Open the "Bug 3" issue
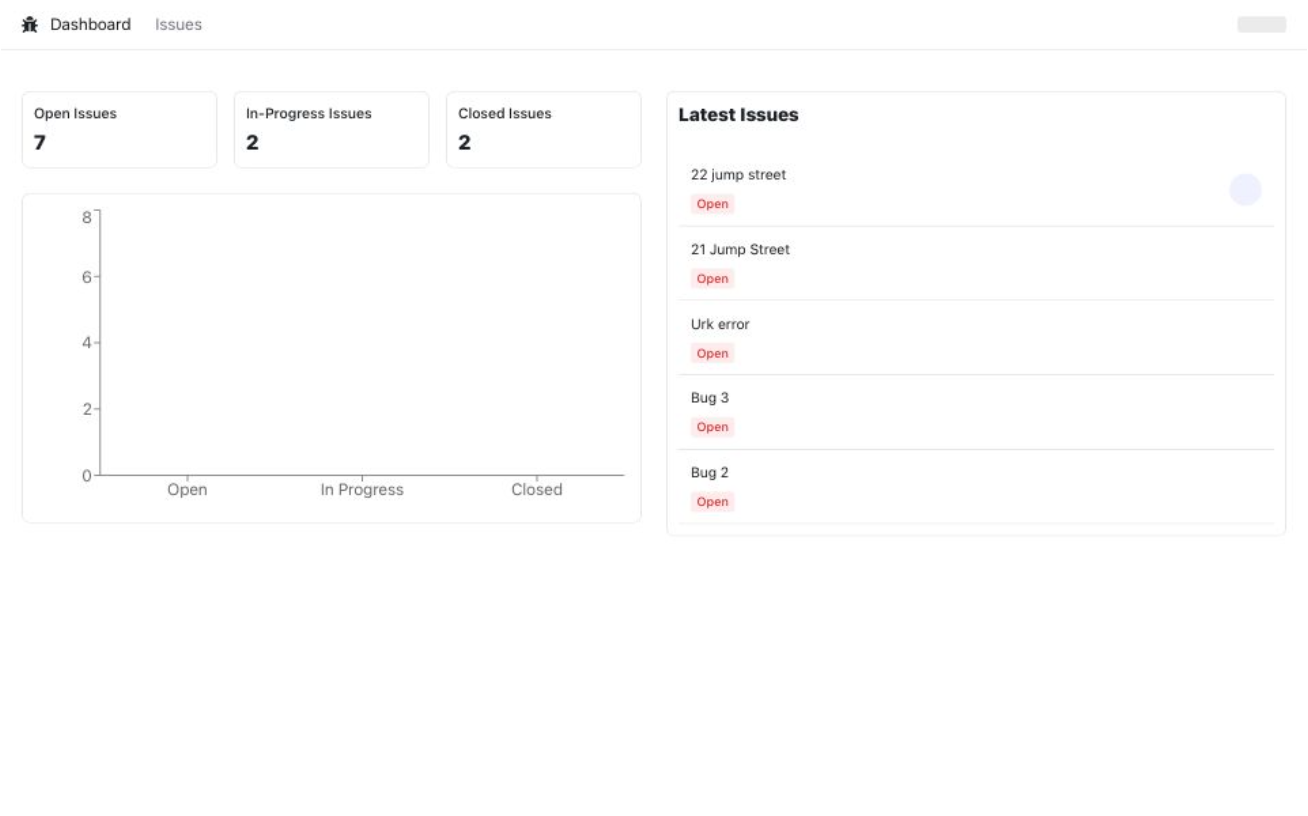The width and height of the screenshot is (1308, 816). 710,398
